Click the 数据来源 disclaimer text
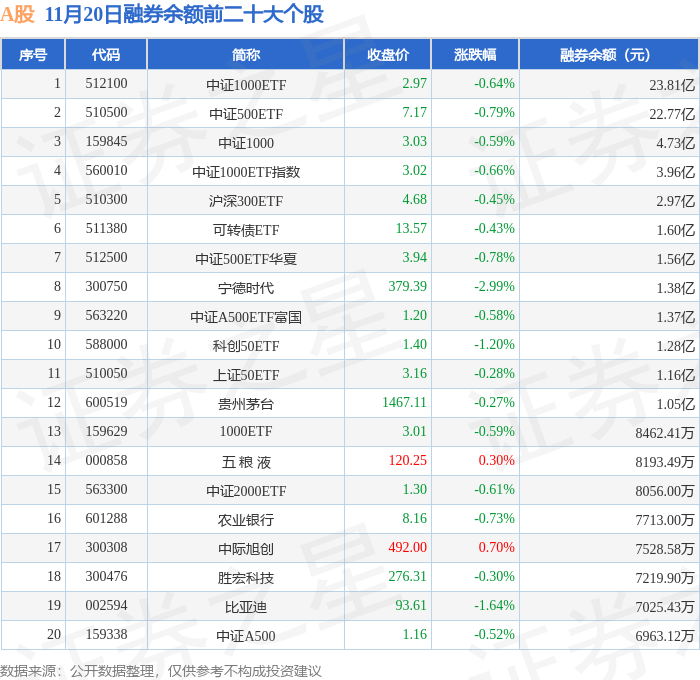Image resolution: width=700 pixels, height=680 pixels. pos(161,671)
